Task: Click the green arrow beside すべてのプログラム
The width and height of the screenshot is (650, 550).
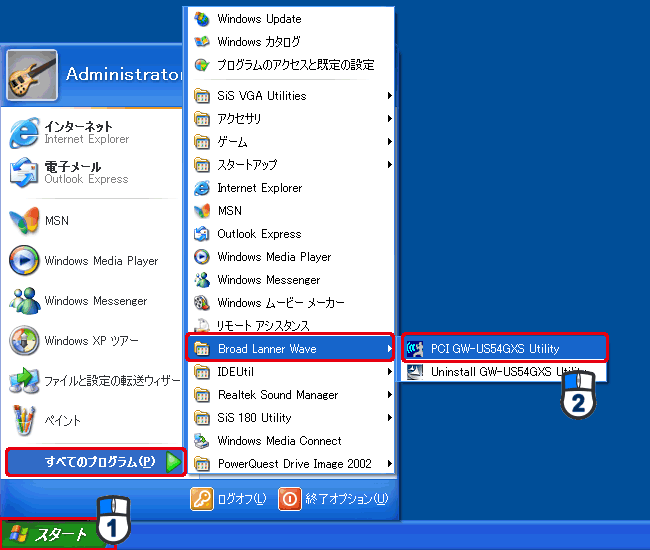Action: point(174,462)
